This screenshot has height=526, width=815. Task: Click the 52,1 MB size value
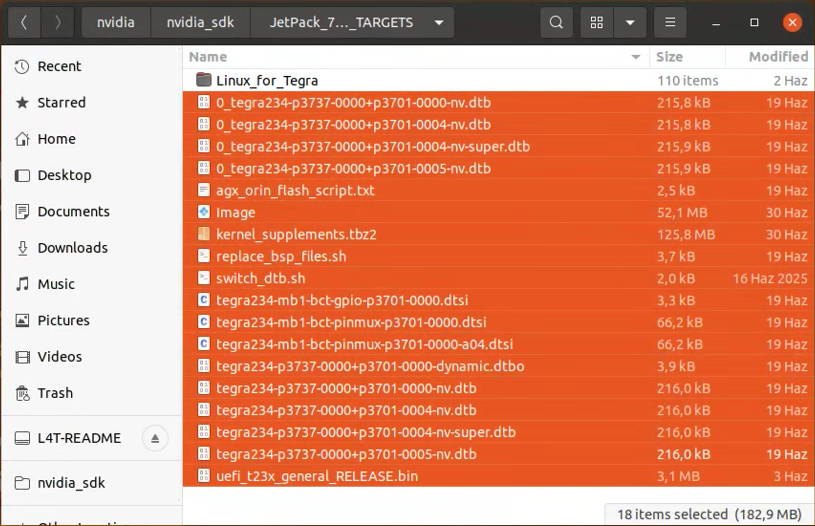682,213
